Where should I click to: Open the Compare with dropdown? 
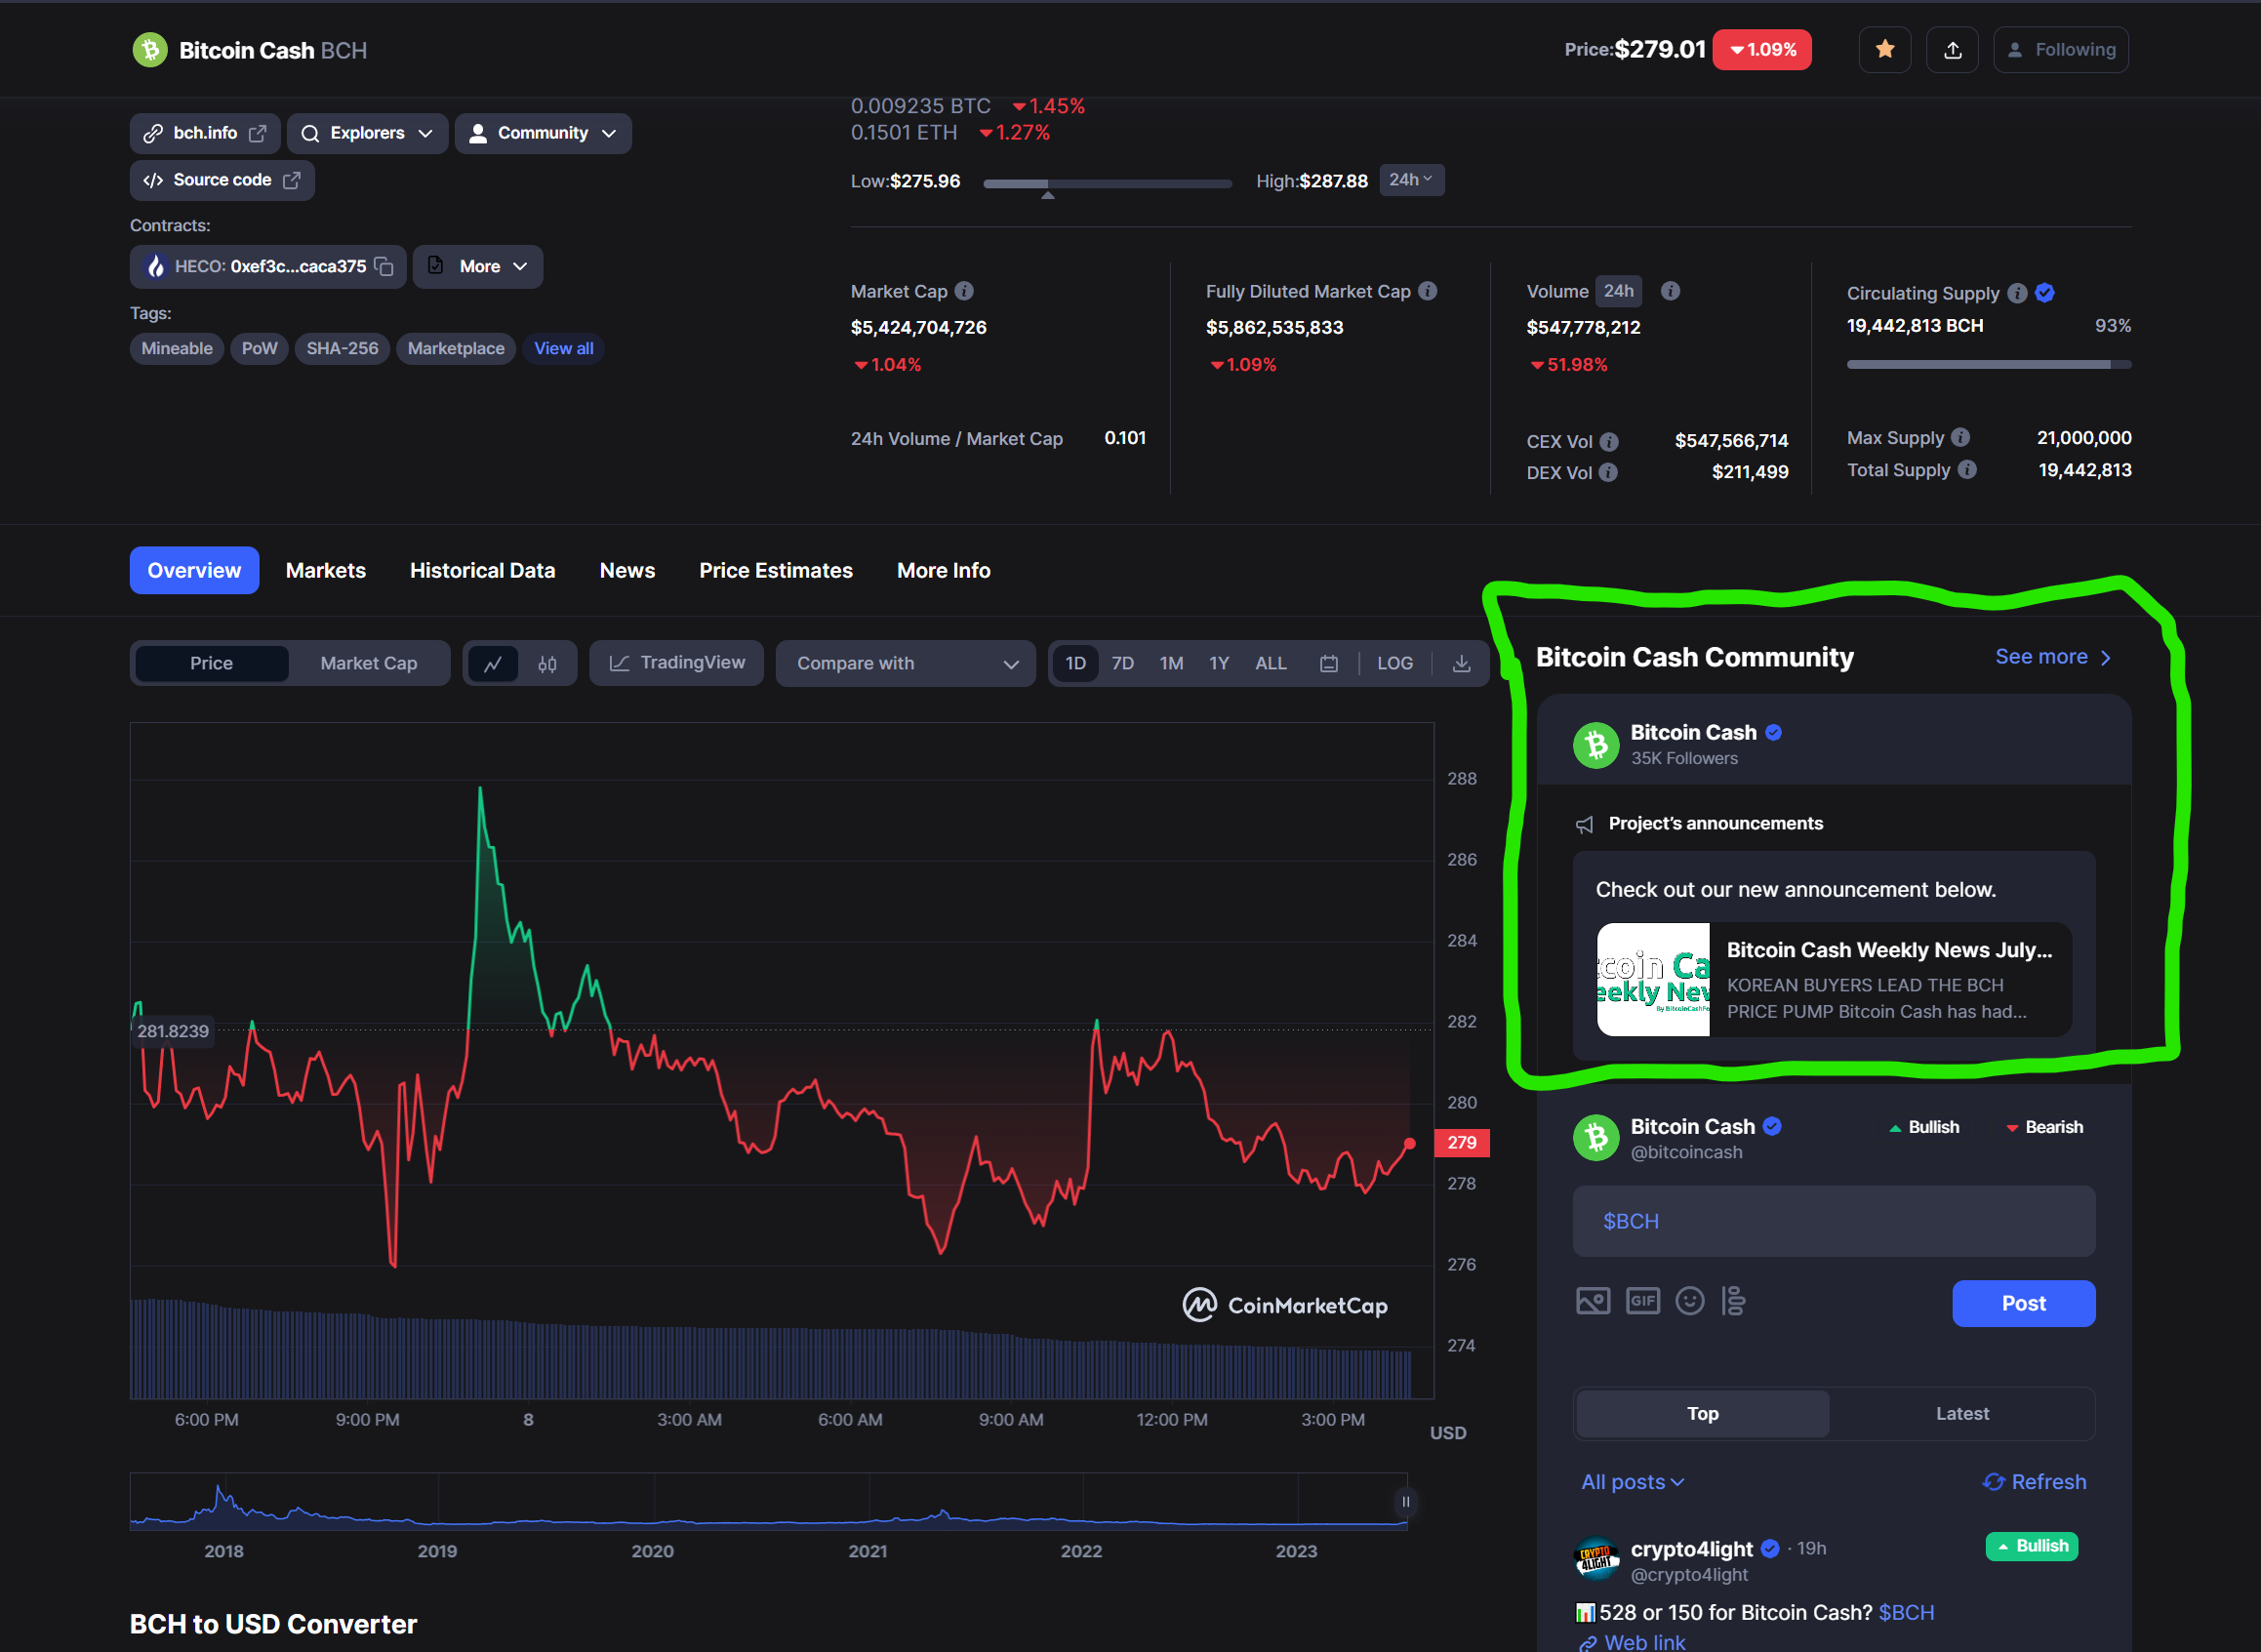pos(906,664)
